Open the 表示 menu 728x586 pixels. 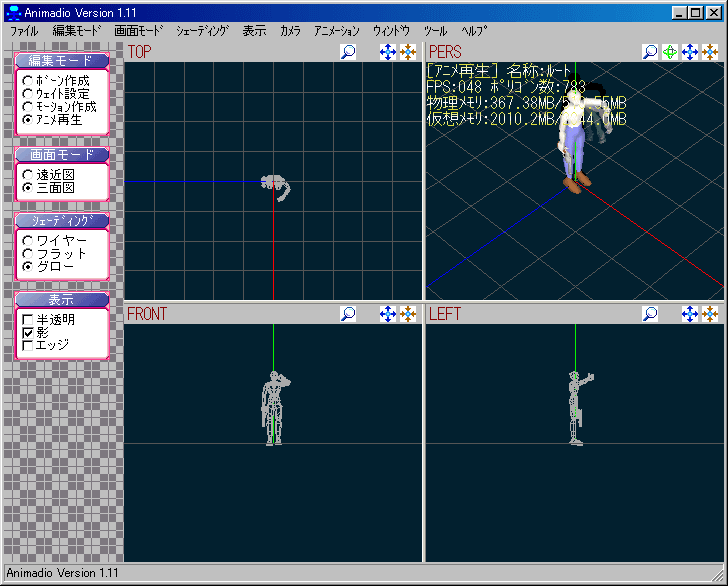click(254, 31)
